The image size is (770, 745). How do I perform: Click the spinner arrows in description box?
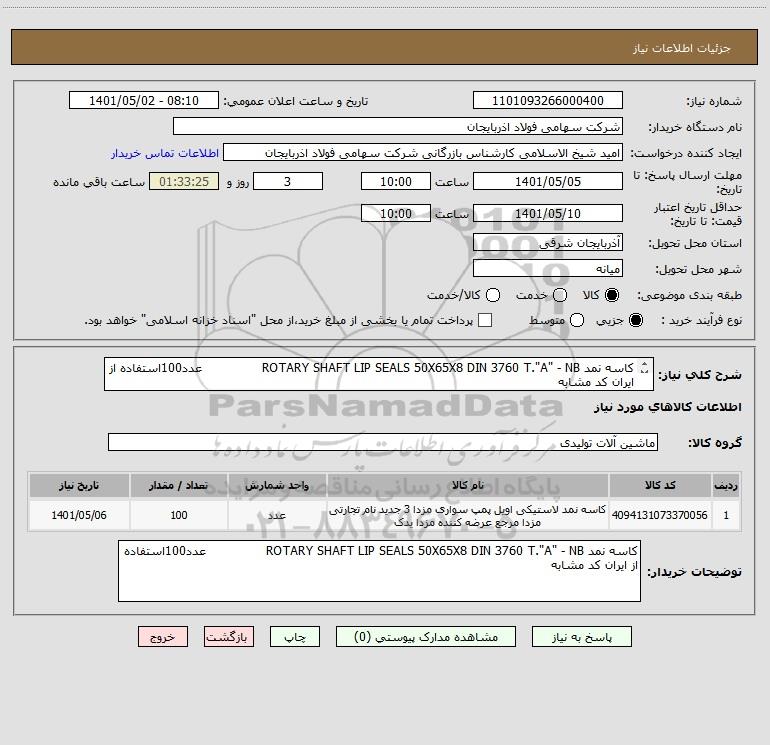coord(644,367)
